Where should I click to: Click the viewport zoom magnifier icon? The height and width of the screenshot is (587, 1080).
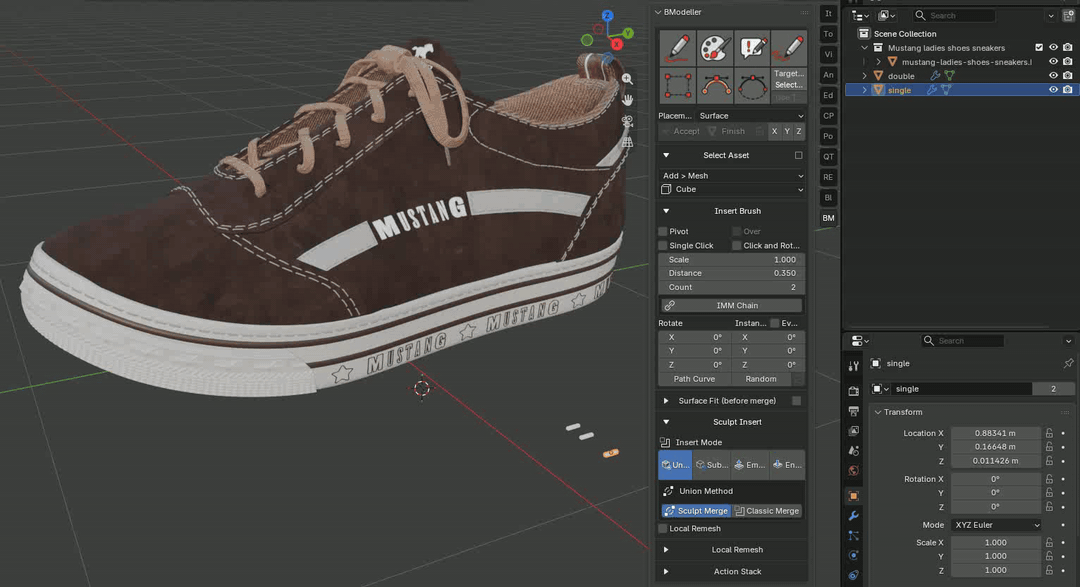[x=627, y=79]
